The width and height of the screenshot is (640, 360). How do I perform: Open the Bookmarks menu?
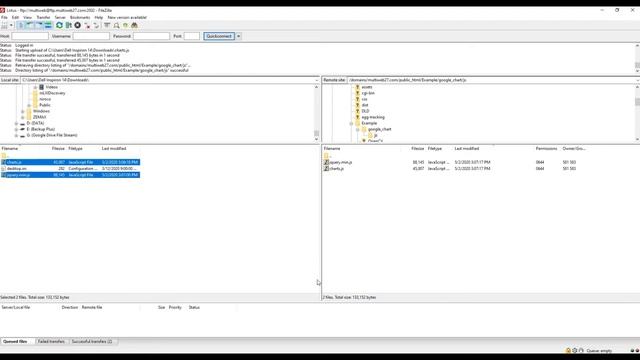click(x=80, y=18)
